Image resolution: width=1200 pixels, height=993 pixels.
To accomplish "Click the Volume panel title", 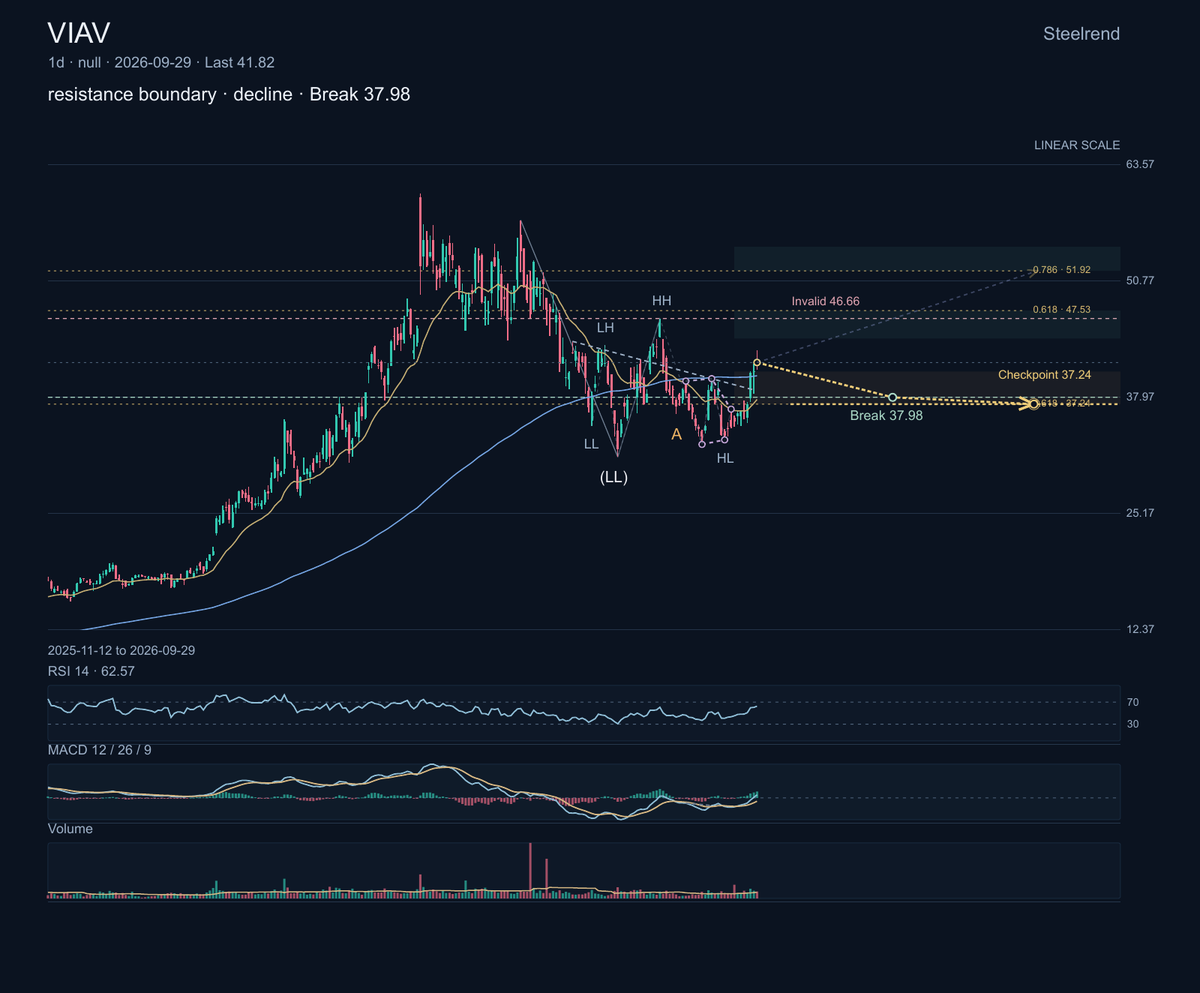I will [70, 829].
